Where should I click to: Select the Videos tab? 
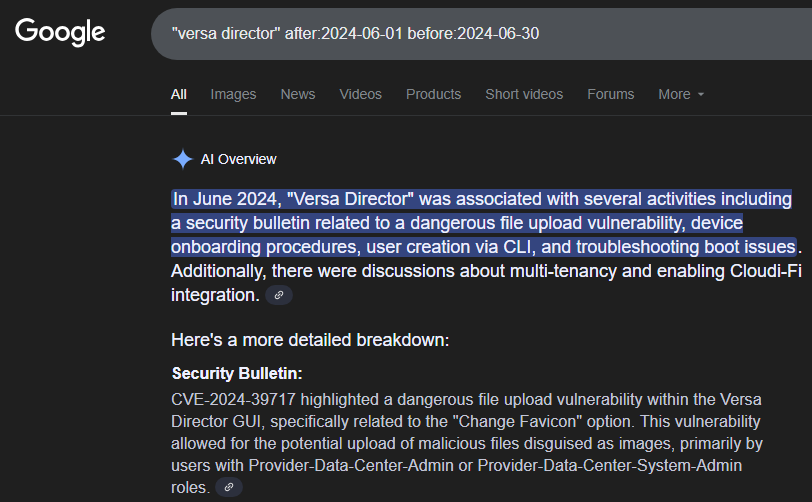click(360, 94)
